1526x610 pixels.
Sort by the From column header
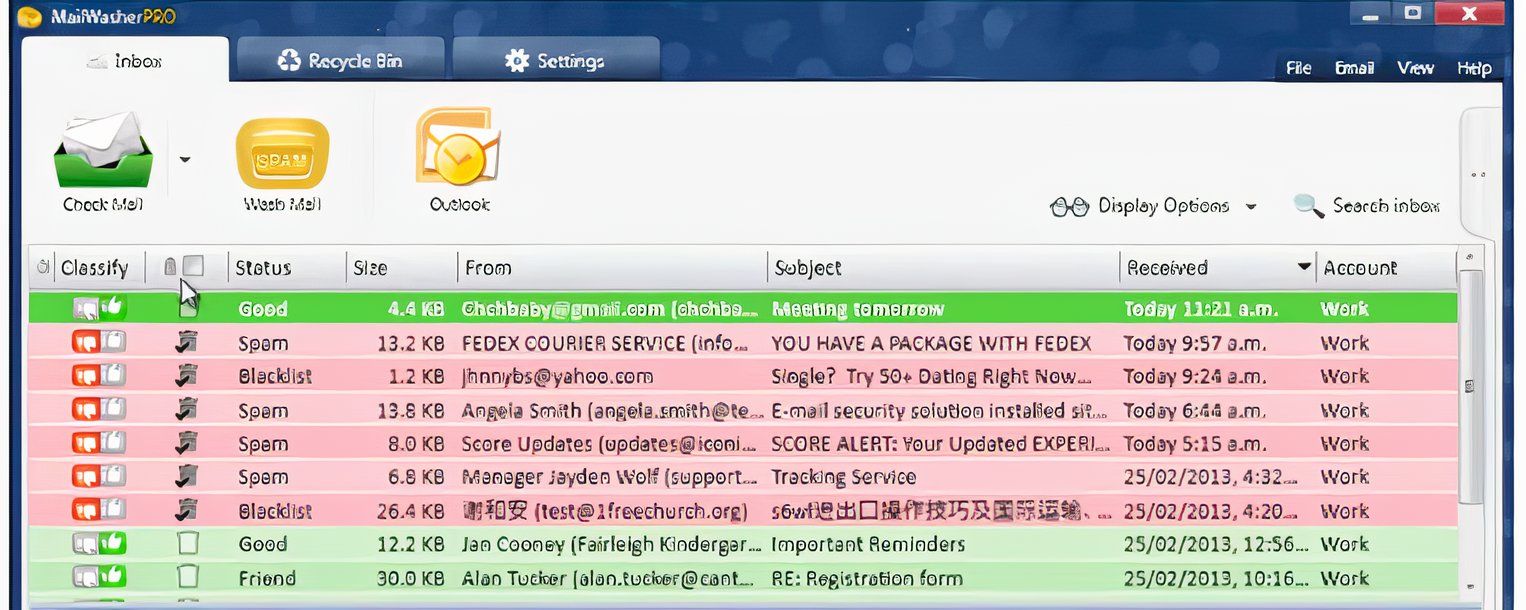(x=612, y=268)
